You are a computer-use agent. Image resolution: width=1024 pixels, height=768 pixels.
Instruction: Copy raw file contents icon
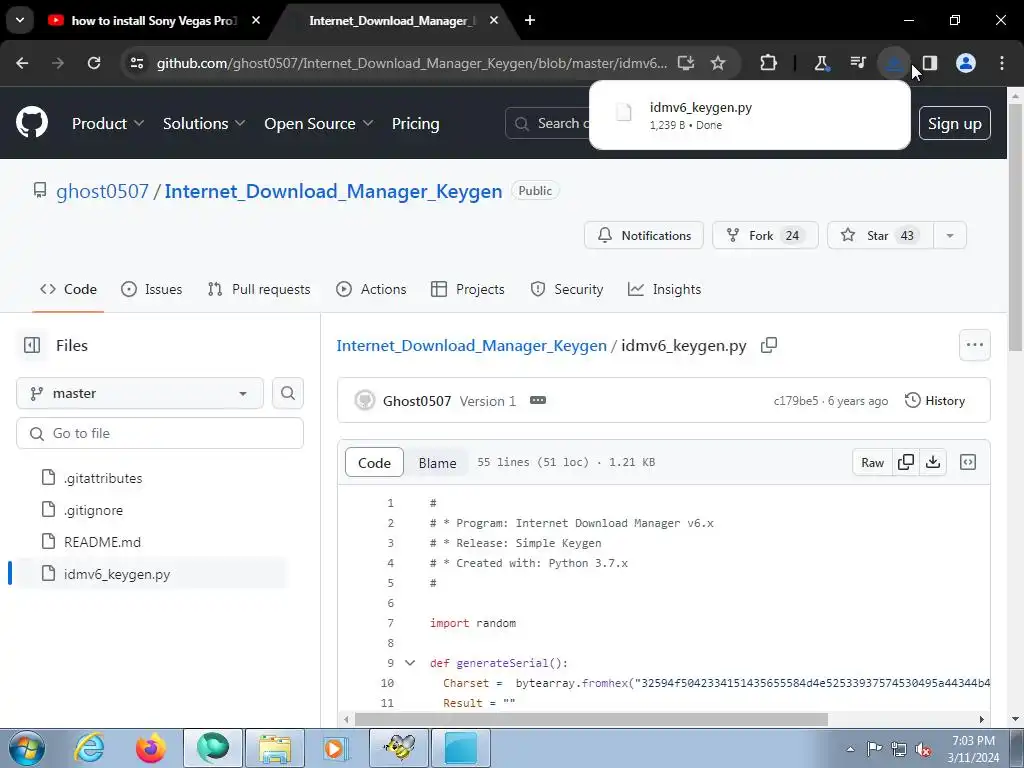(906, 462)
